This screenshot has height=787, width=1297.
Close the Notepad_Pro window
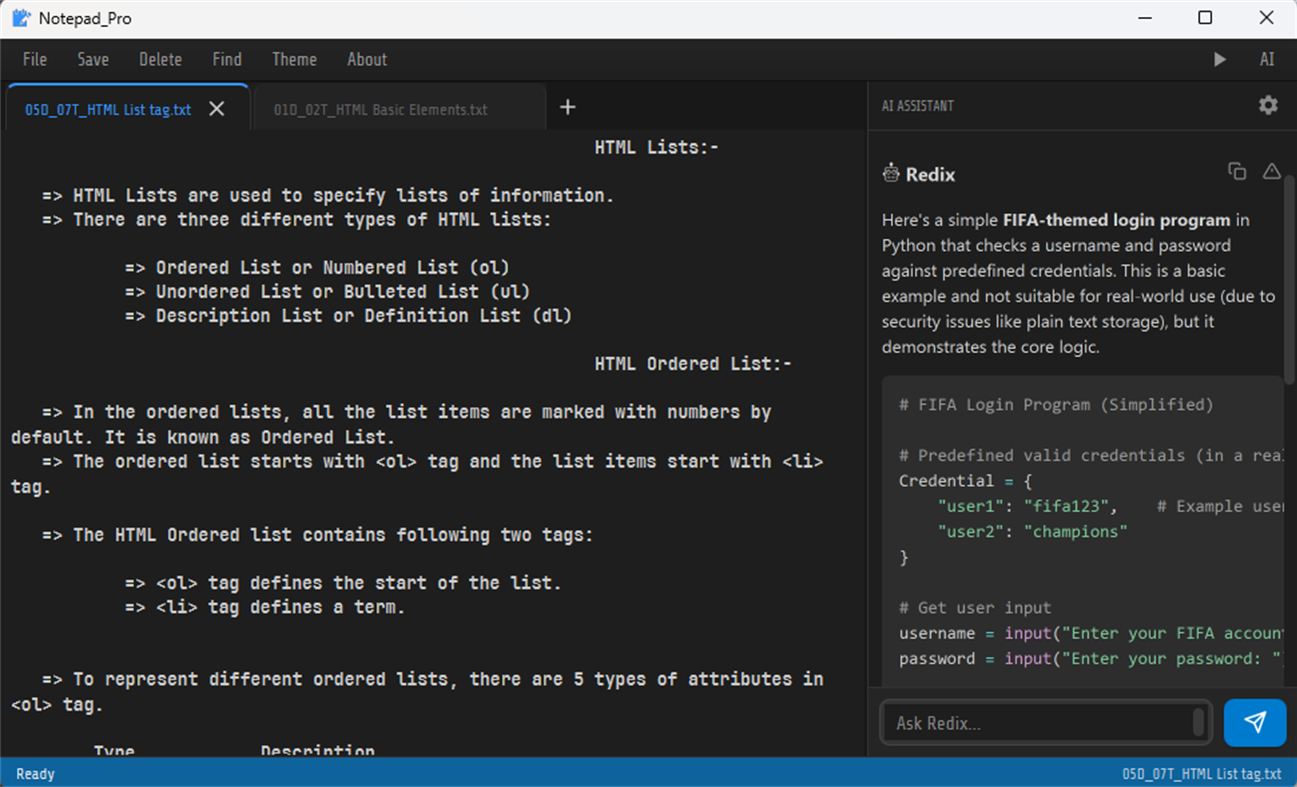pos(1267,18)
